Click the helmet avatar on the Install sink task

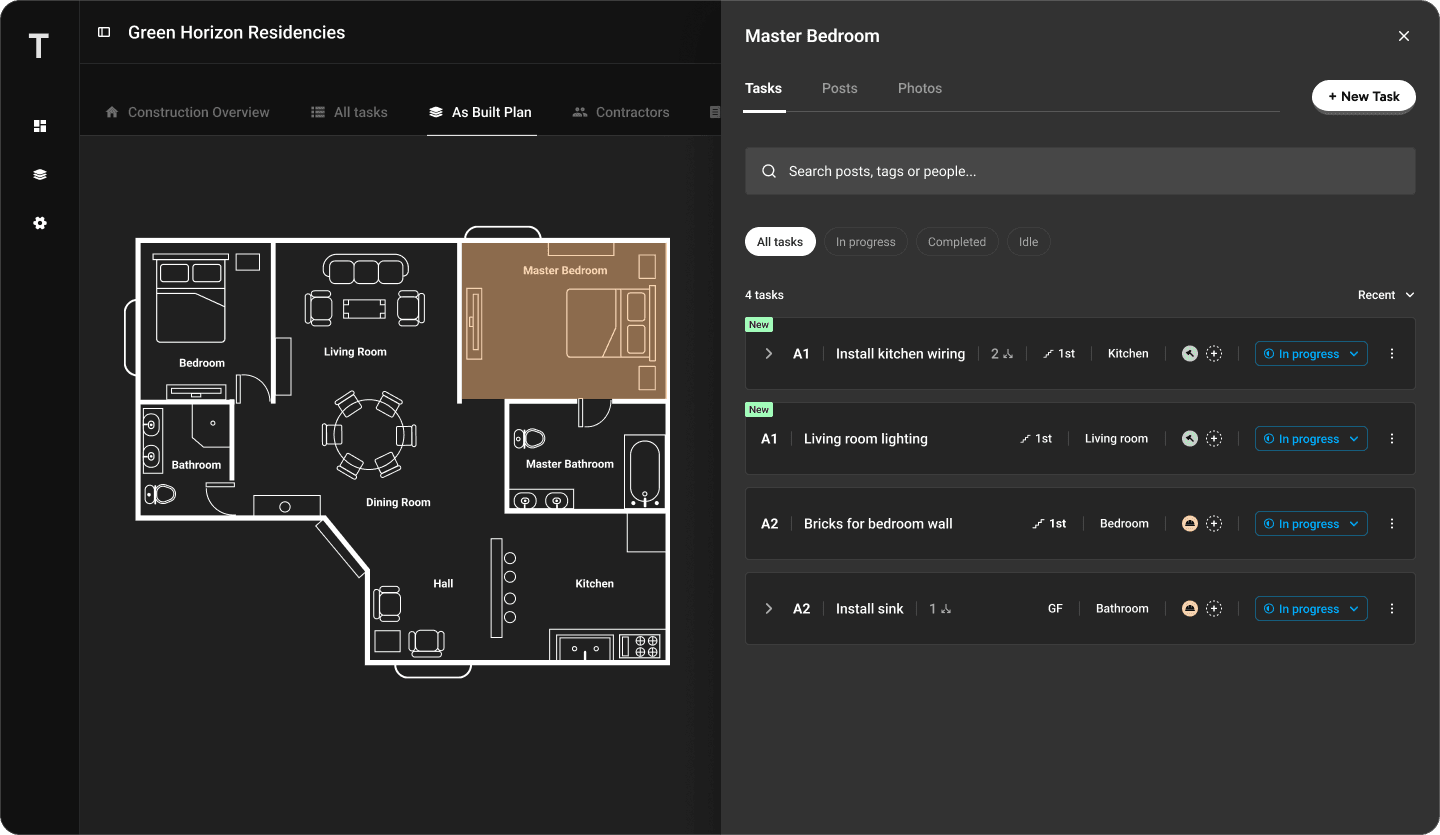click(1189, 608)
